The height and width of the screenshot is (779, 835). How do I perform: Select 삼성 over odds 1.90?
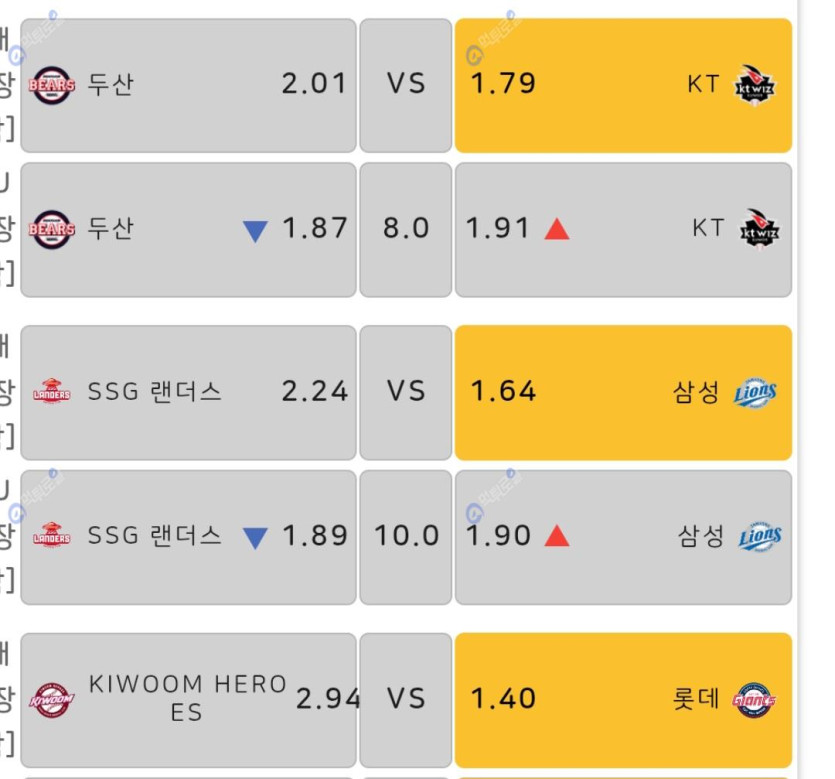[623, 537]
